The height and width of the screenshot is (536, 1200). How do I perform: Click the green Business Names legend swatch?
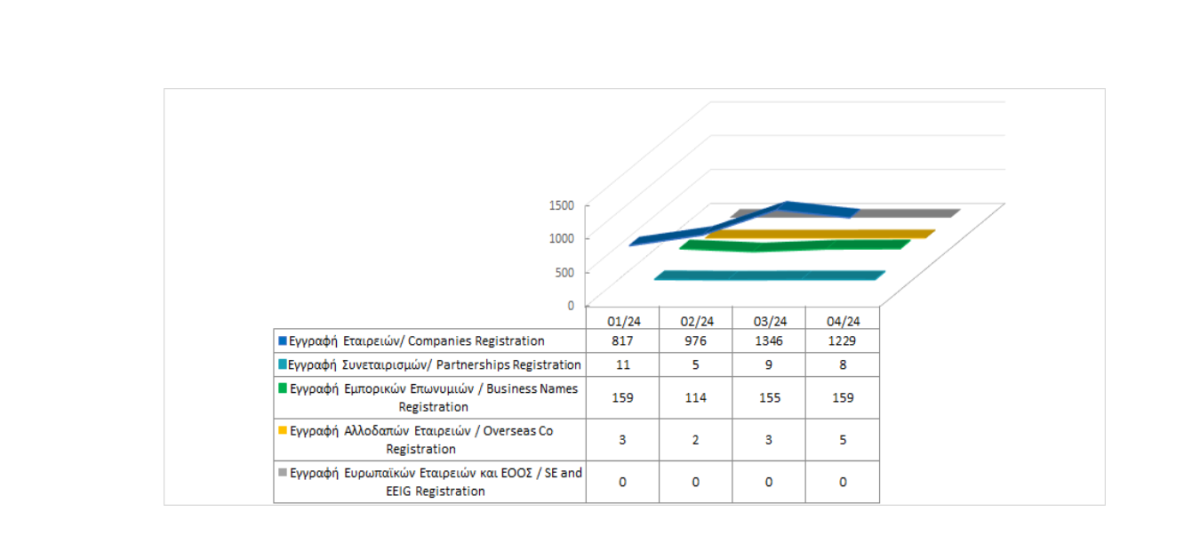coord(283,389)
